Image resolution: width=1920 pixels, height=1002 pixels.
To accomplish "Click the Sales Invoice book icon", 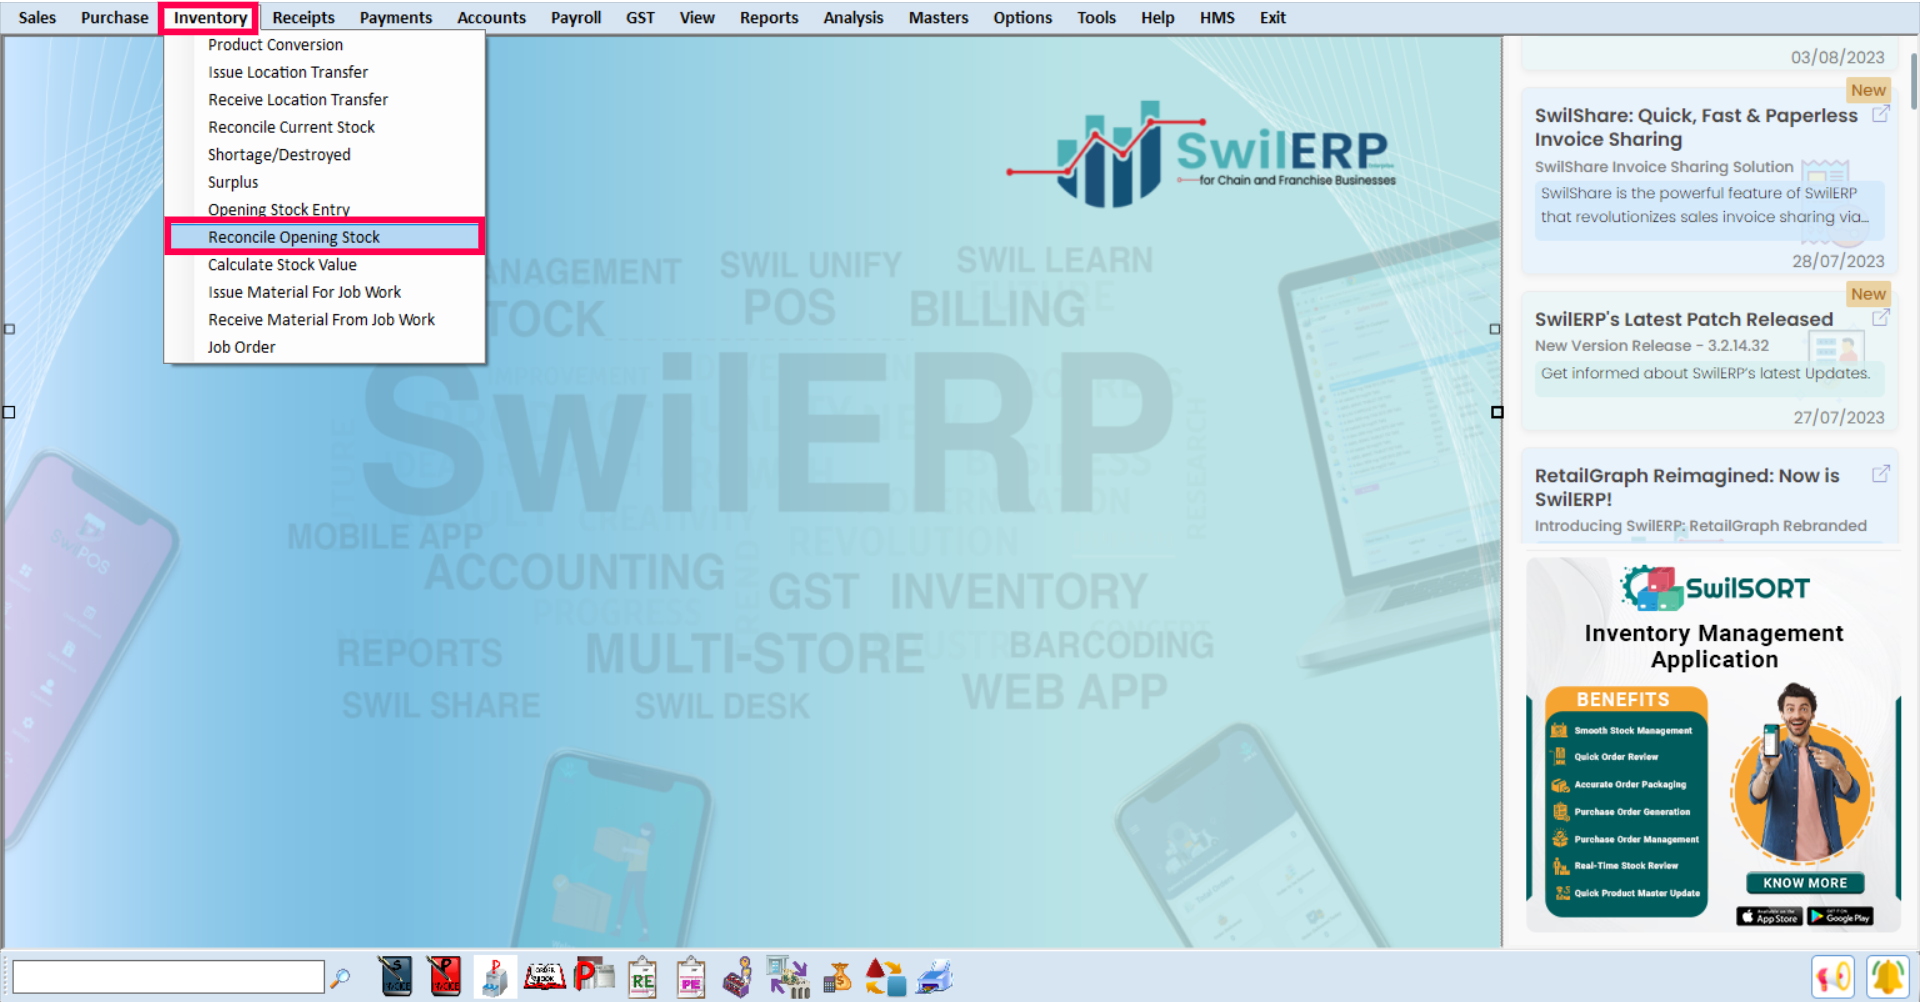I will 395,977.
